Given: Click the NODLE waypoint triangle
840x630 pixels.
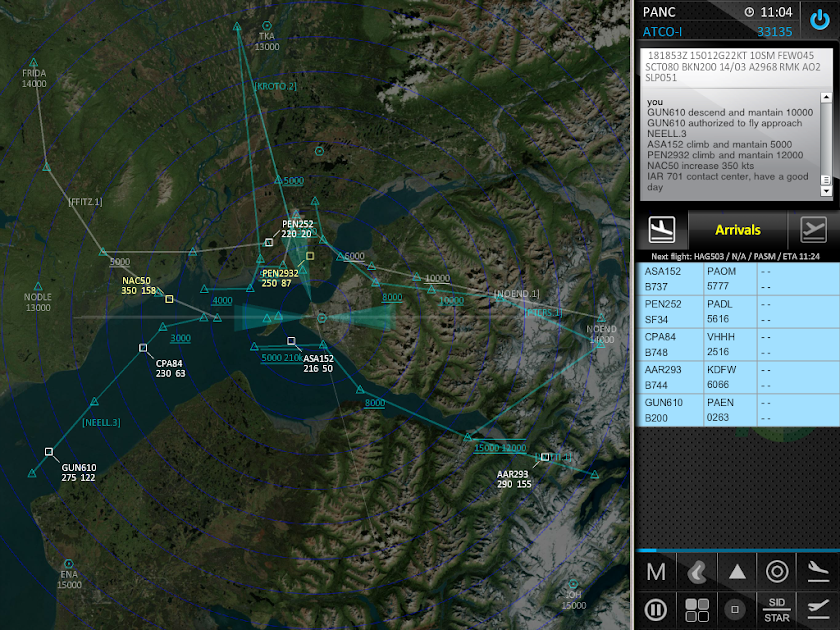Looking at the screenshot, I should tap(38, 287).
